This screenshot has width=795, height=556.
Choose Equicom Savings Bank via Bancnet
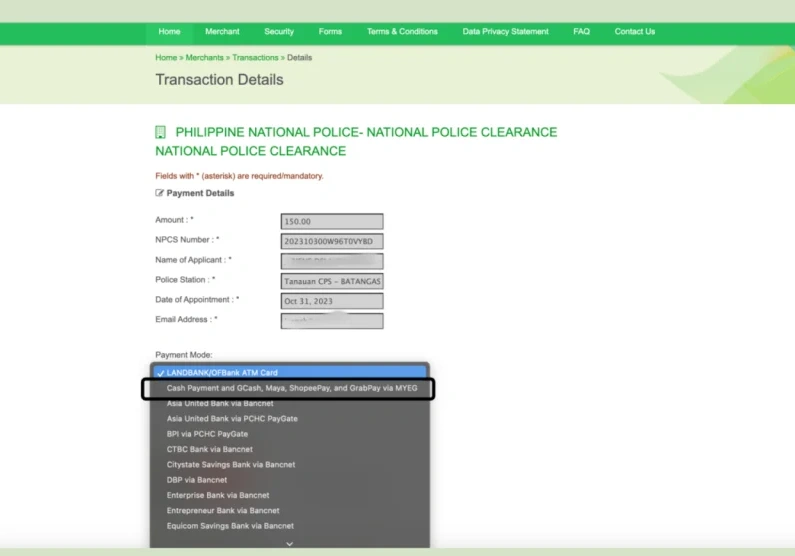tap(290, 526)
